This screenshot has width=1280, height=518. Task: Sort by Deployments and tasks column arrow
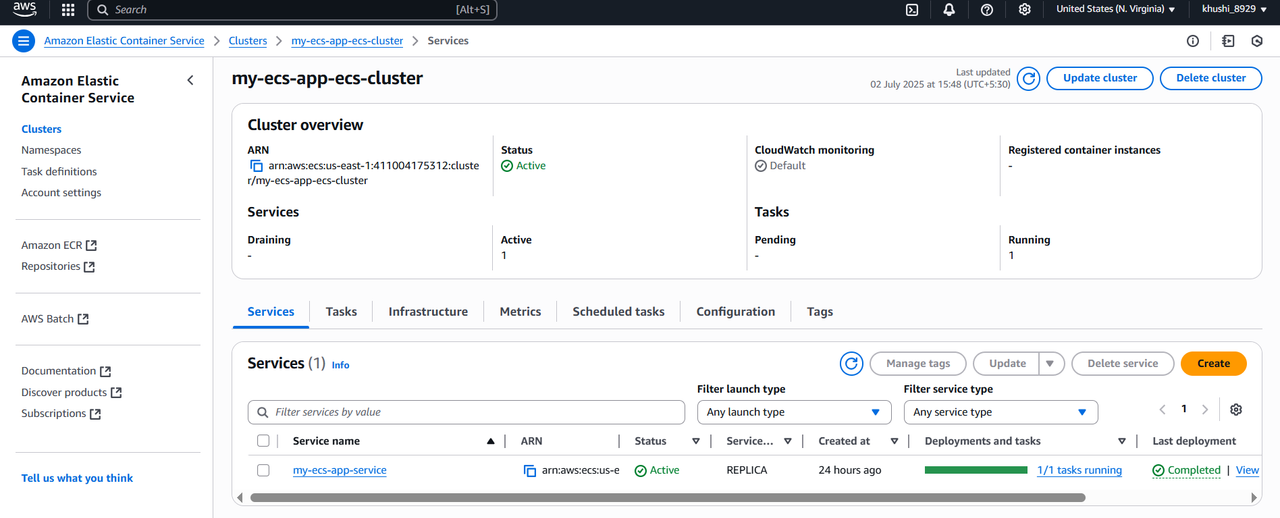pyautogui.click(x=1122, y=441)
